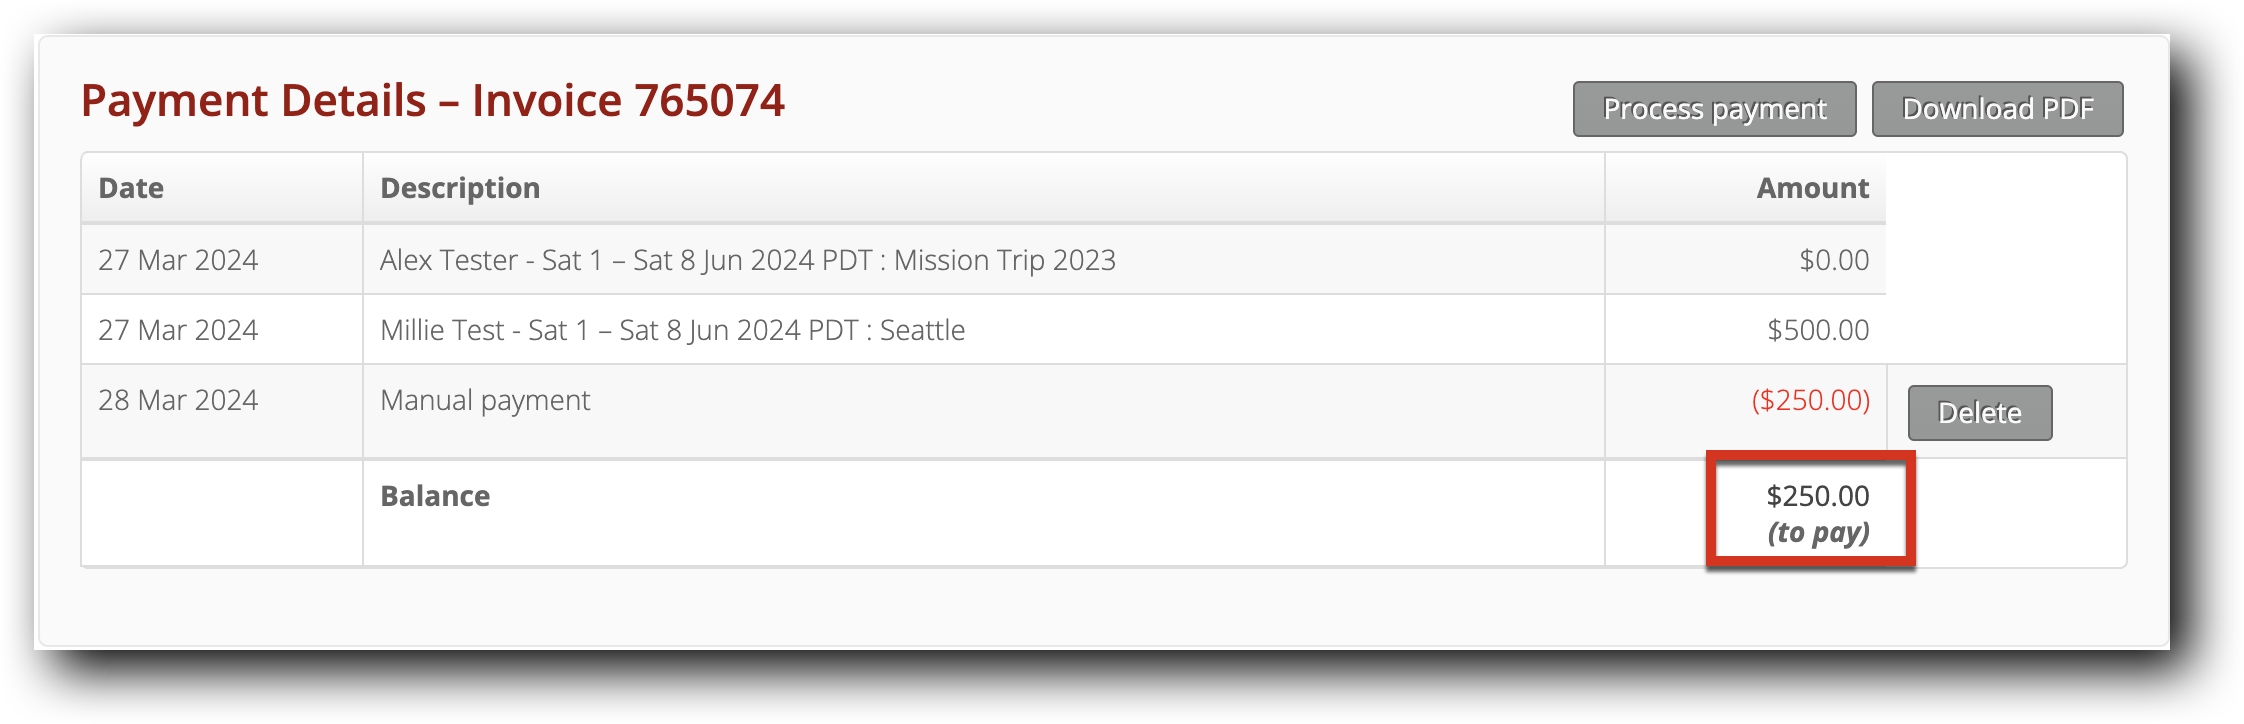This screenshot has width=2244, height=724.
Task: Select the Description column header
Action: tap(461, 187)
